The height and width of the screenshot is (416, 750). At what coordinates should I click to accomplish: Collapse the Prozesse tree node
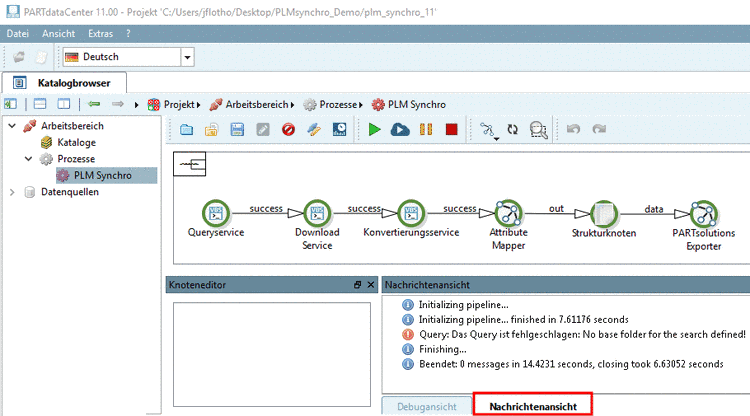[x=29, y=159]
